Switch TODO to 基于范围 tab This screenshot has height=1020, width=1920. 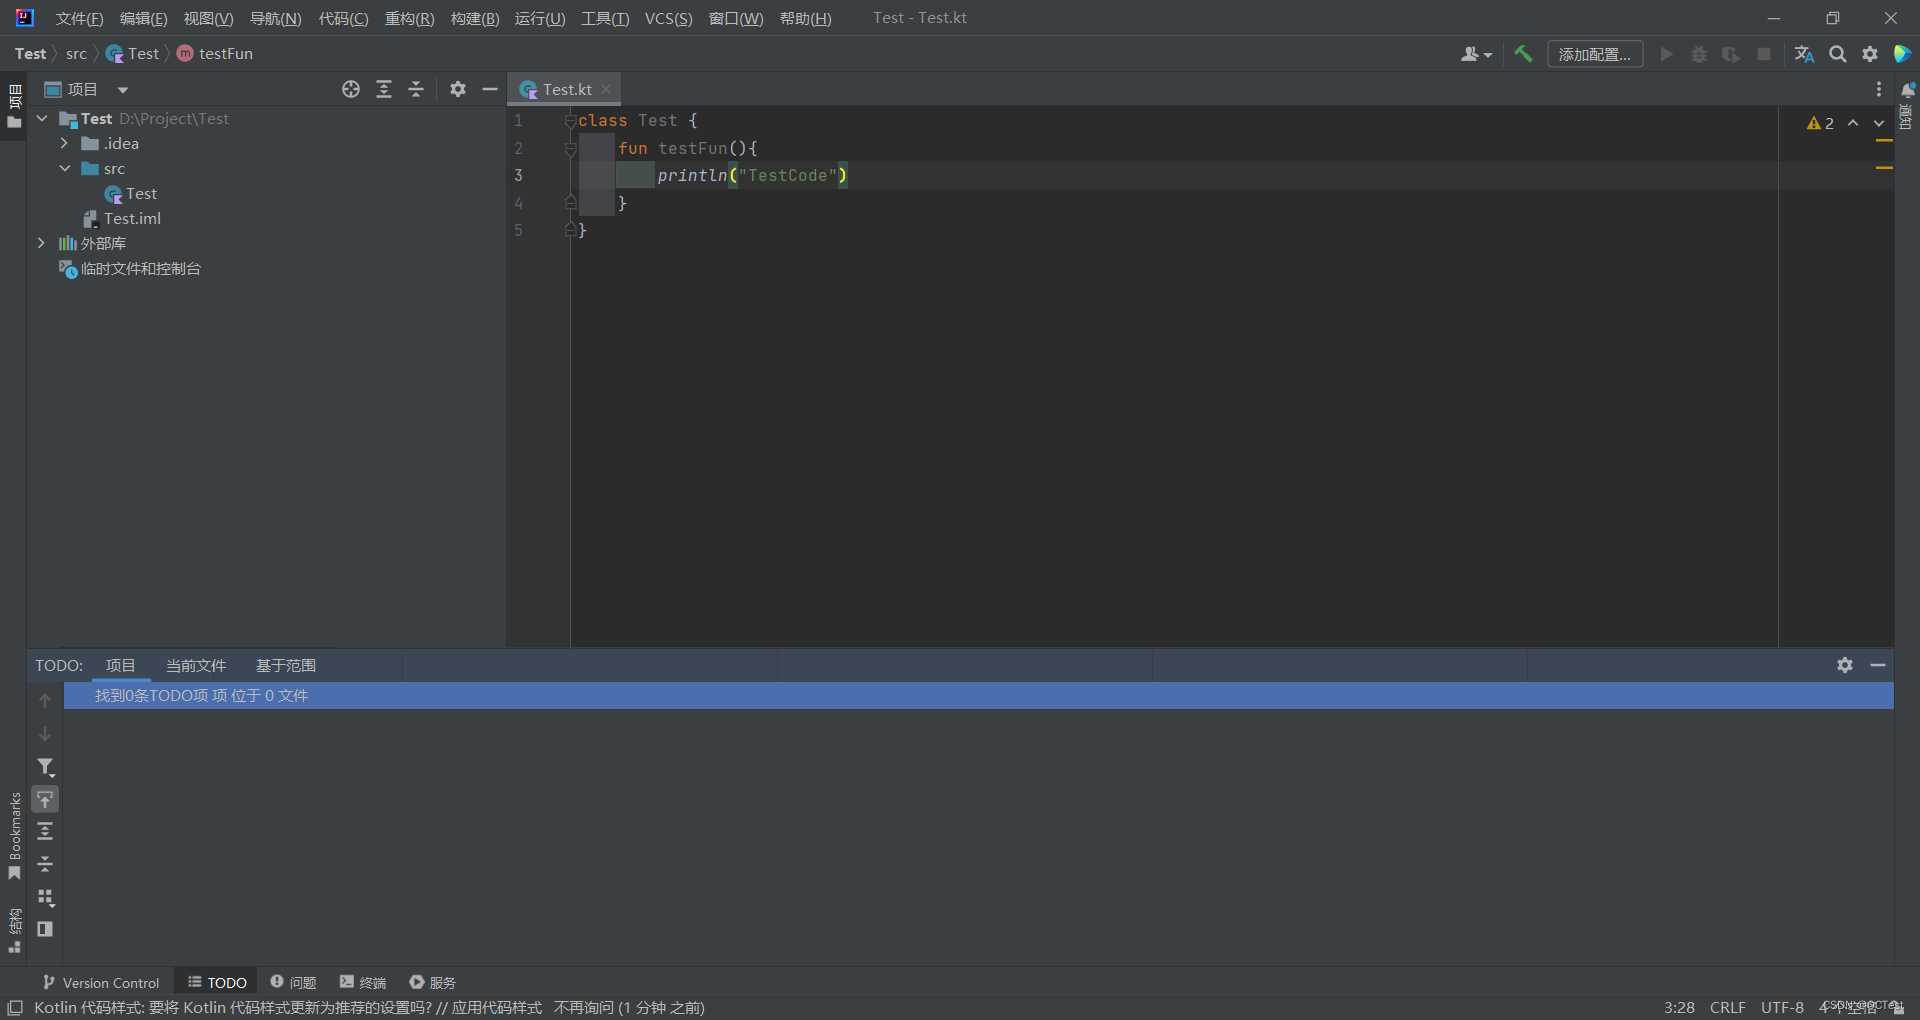click(x=286, y=665)
